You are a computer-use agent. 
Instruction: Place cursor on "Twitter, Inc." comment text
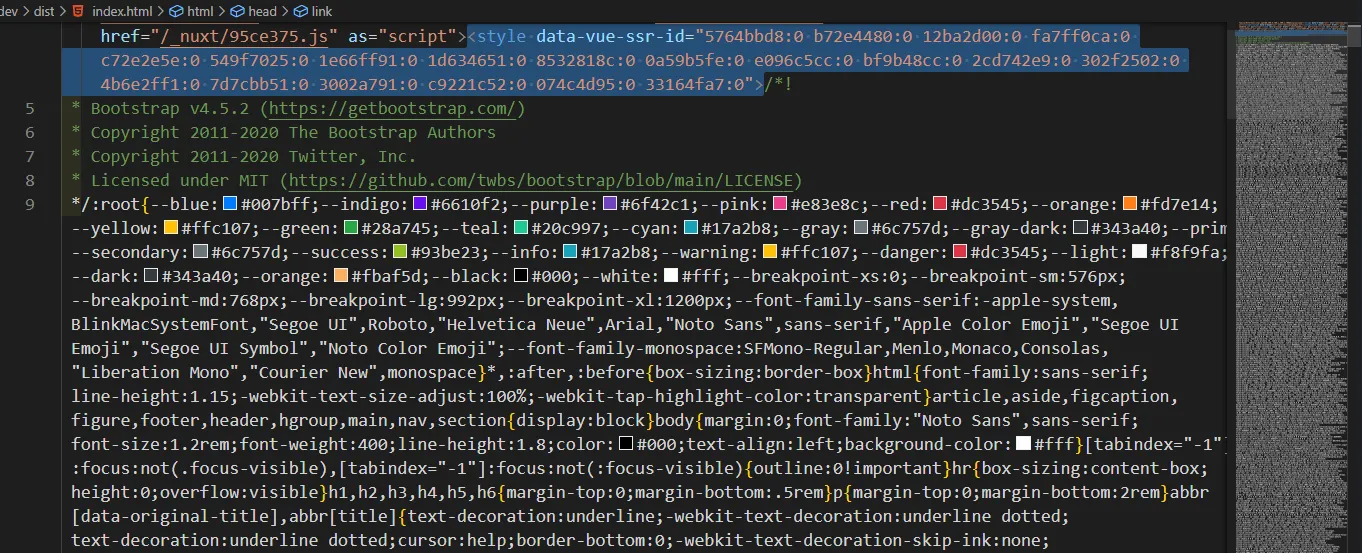click(352, 156)
